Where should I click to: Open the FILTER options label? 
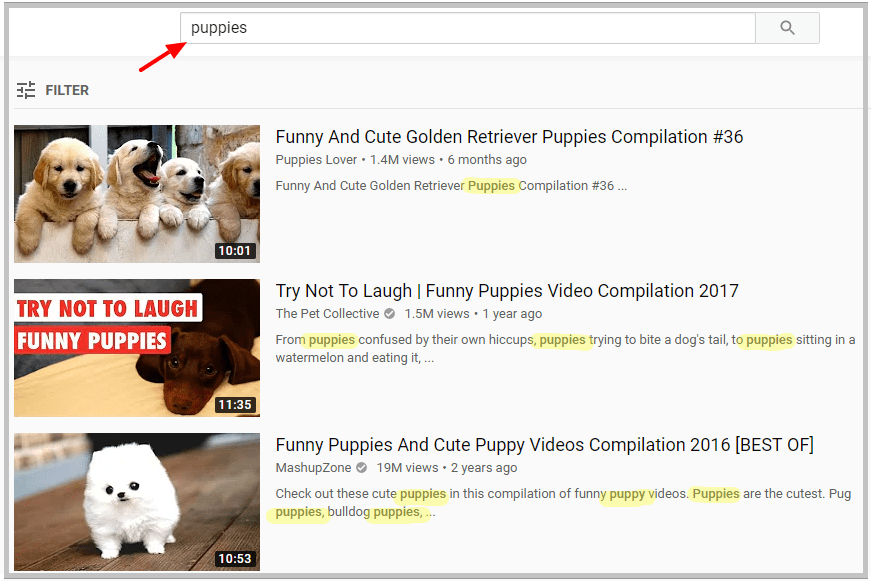coord(67,90)
